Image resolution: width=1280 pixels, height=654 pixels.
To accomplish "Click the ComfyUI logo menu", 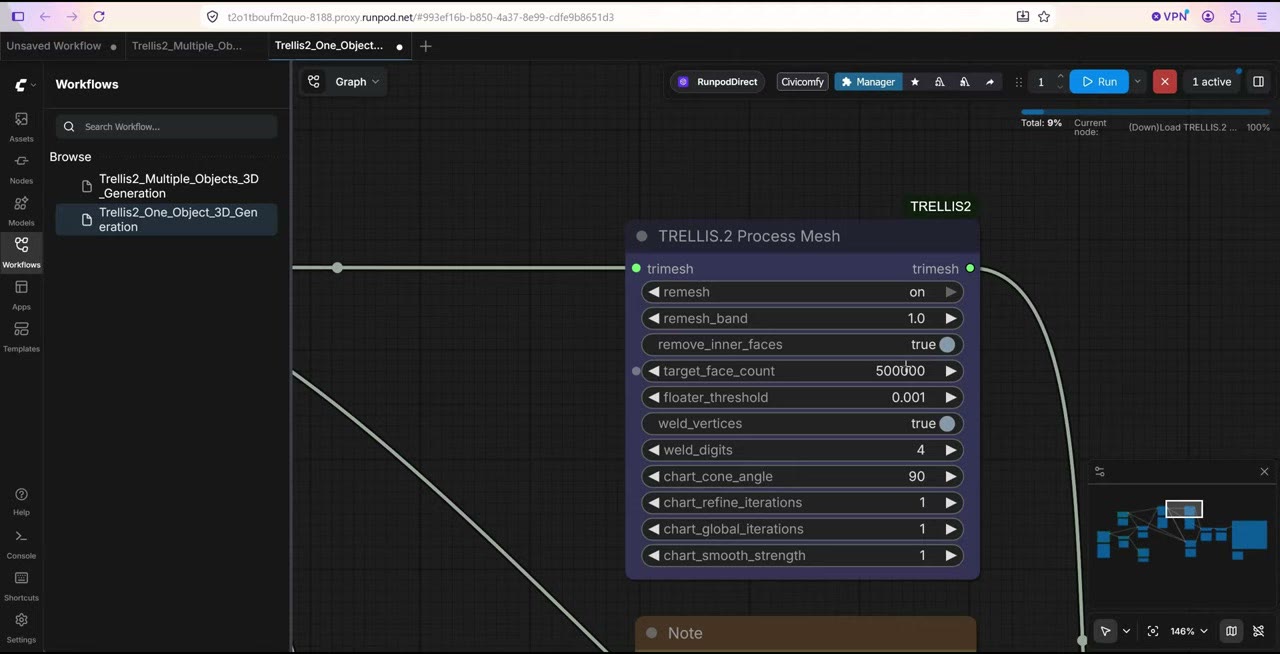I will click(x=21, y=85).
